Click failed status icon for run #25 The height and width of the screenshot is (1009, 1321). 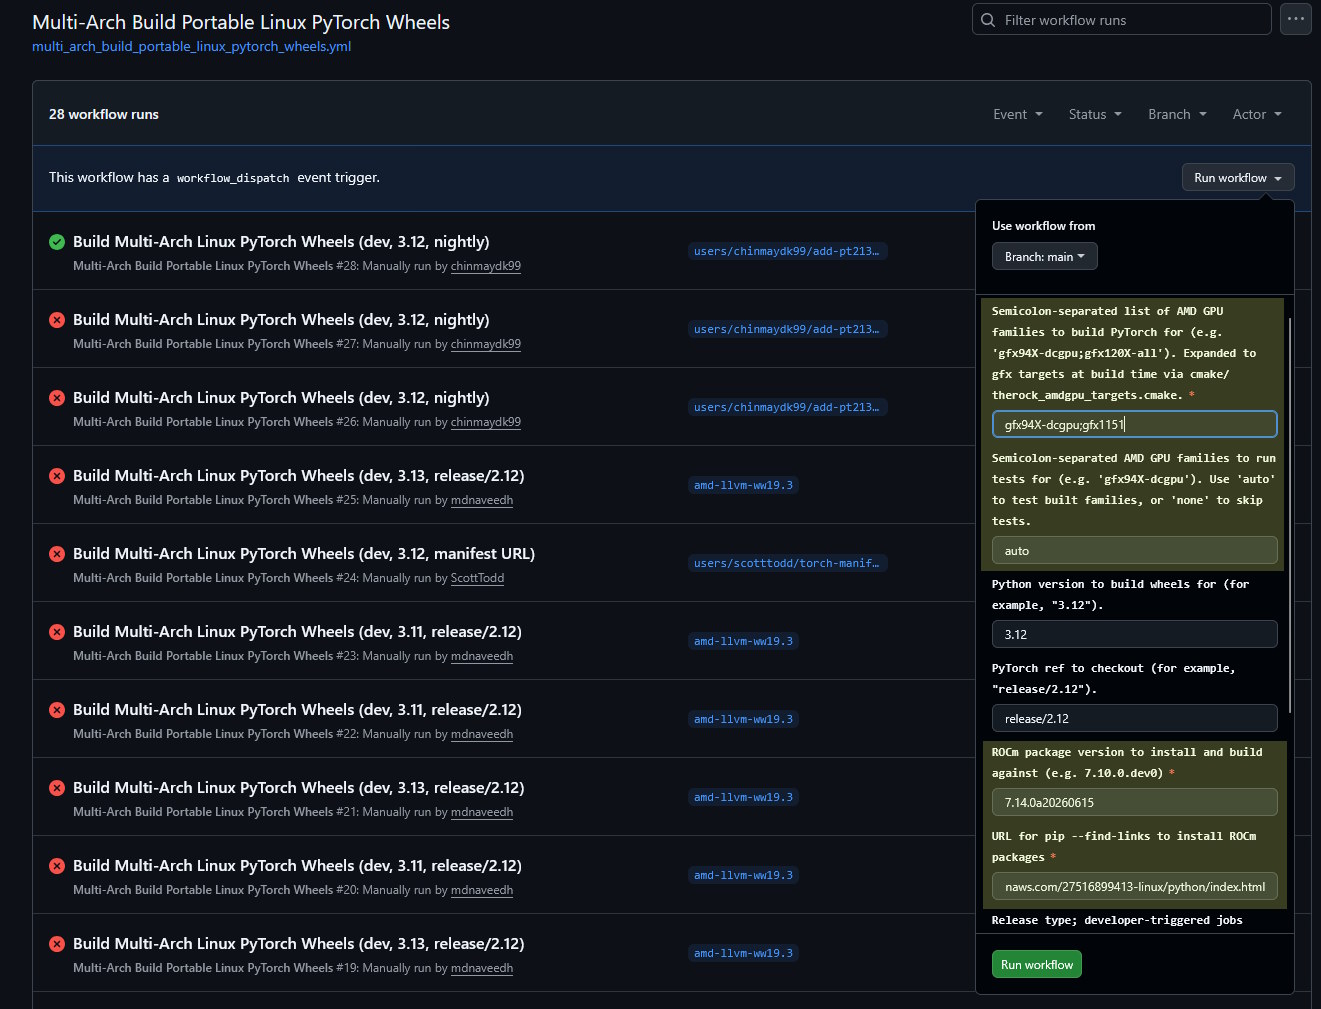tap(57, 476)
